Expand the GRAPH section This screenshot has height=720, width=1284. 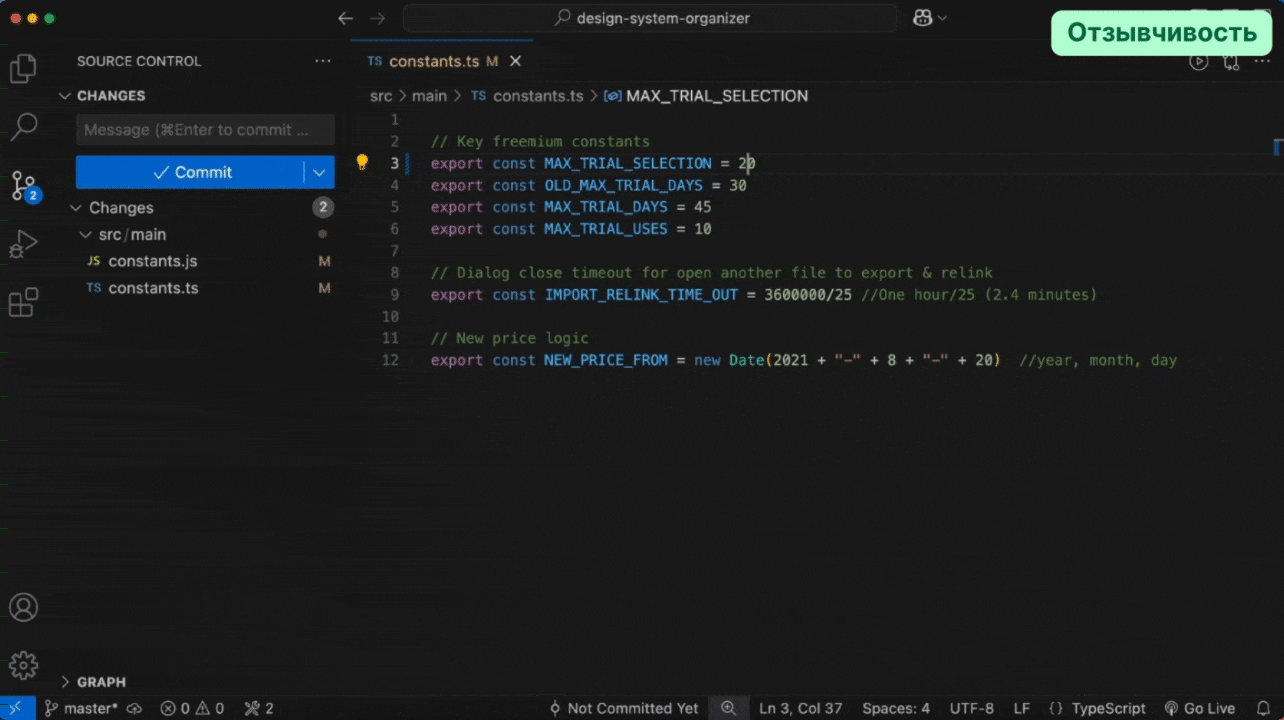coord(101,682)
